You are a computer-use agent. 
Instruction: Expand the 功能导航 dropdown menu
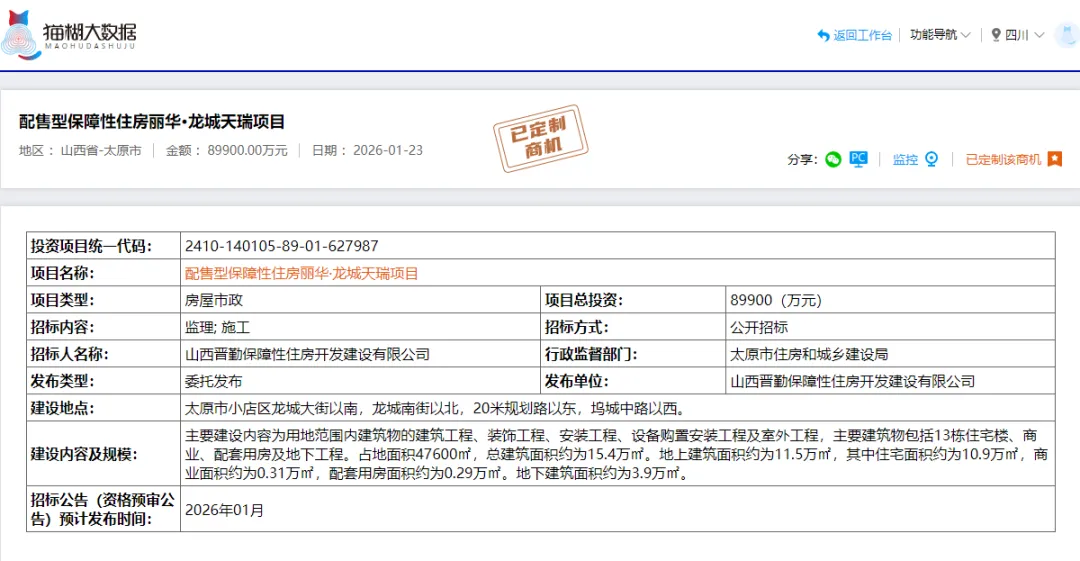940,34
